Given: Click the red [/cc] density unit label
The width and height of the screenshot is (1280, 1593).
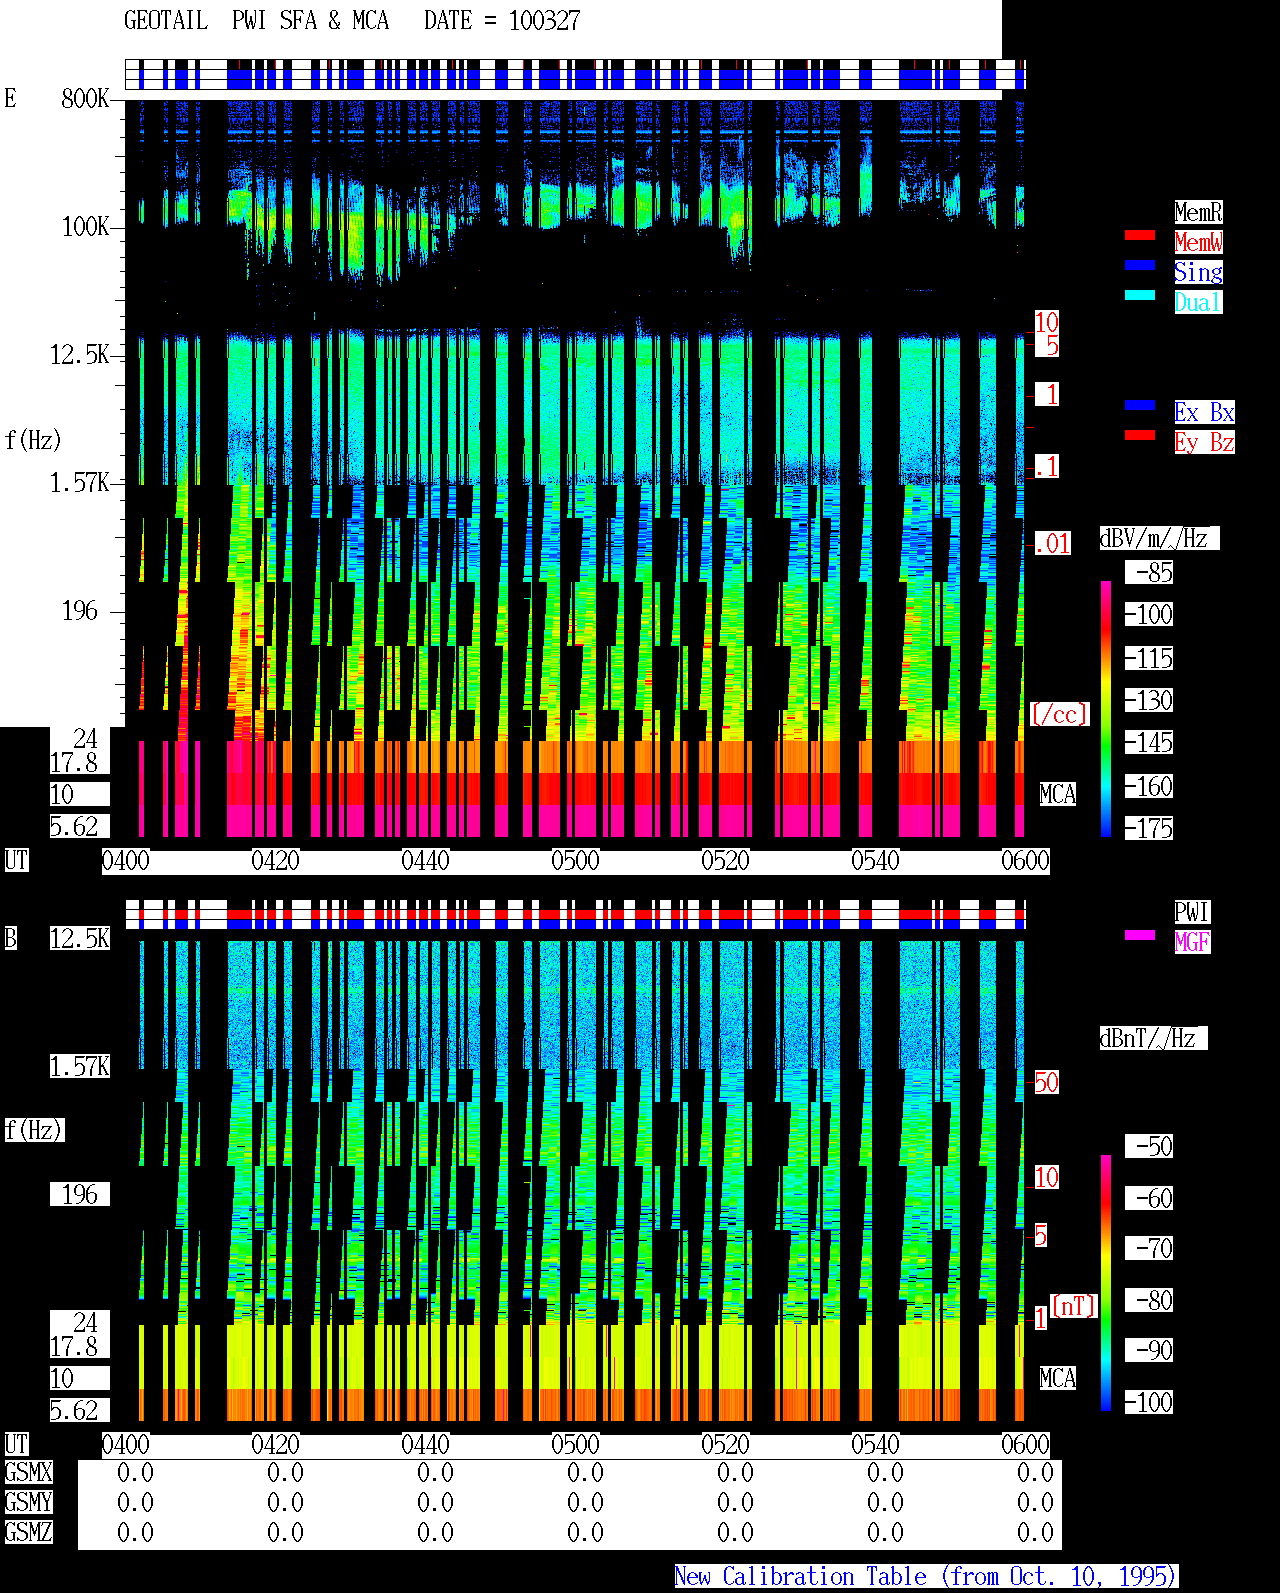Looking at the screenshot, I should point(1059,714).
